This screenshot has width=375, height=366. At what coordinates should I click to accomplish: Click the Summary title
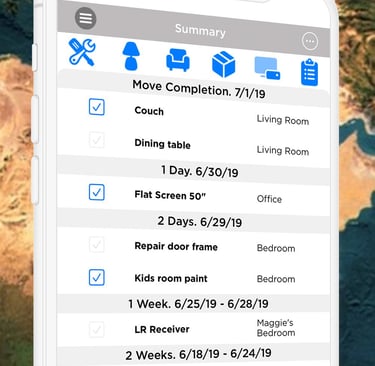point(200,30)
